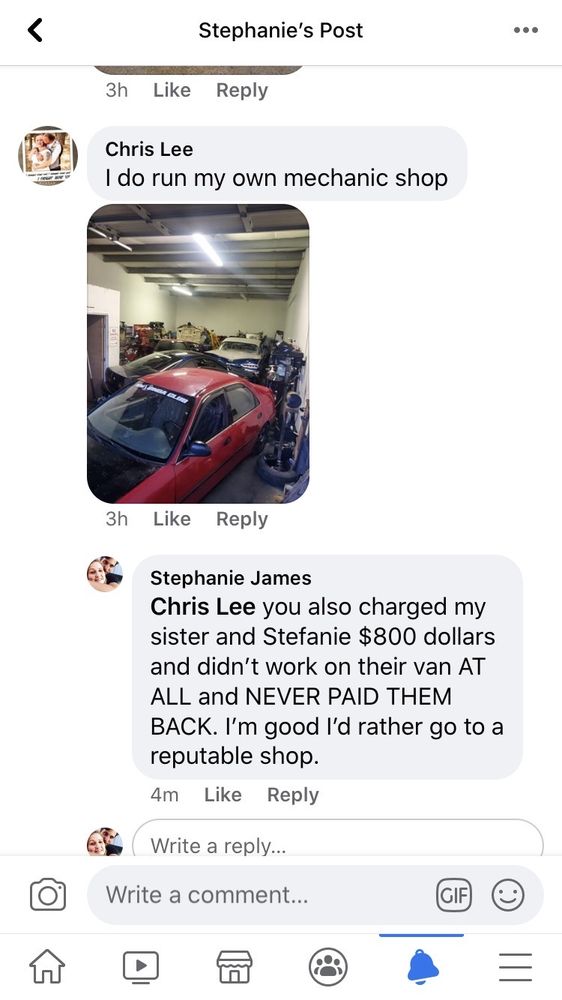
Task: Like Chris Lee's mechanic shop comment
Action: pyautogui.click(x=172, y=519)
